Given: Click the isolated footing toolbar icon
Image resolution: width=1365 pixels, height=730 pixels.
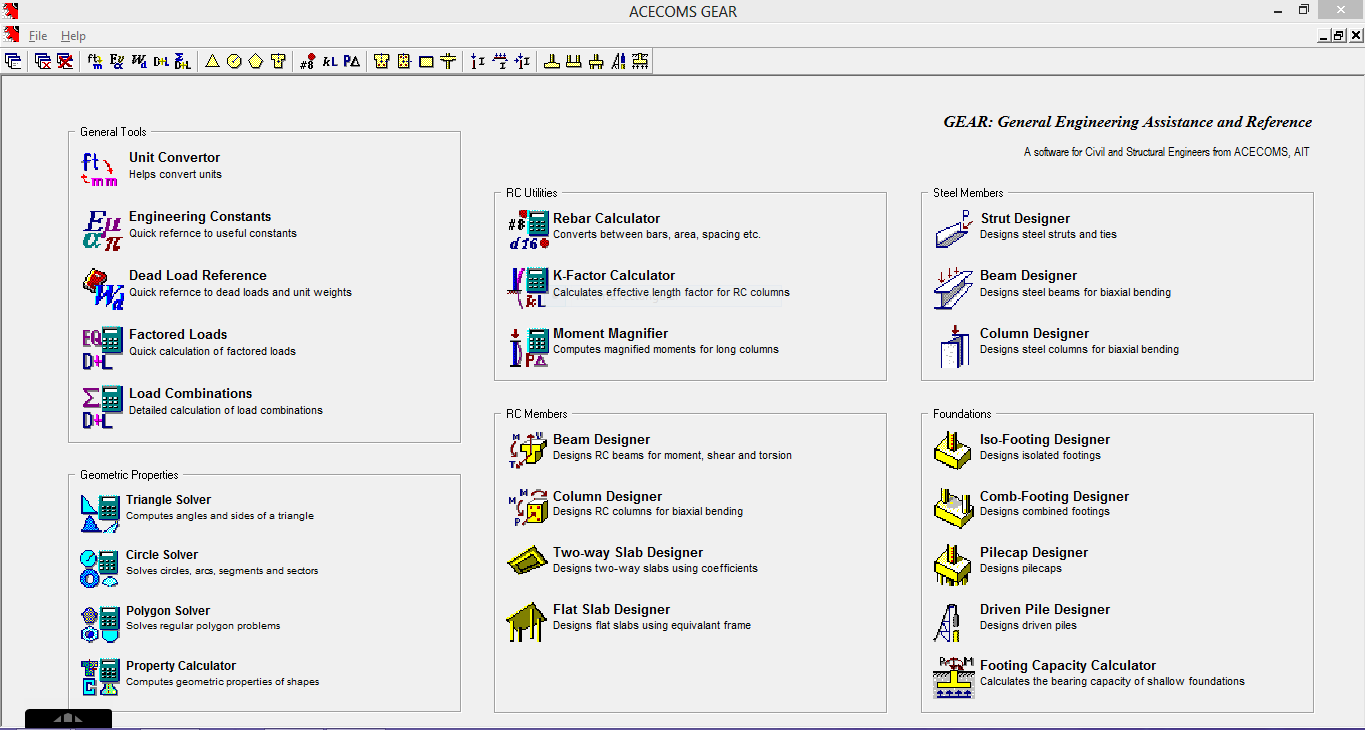Looking at the screenshot, I should point(552,61).
